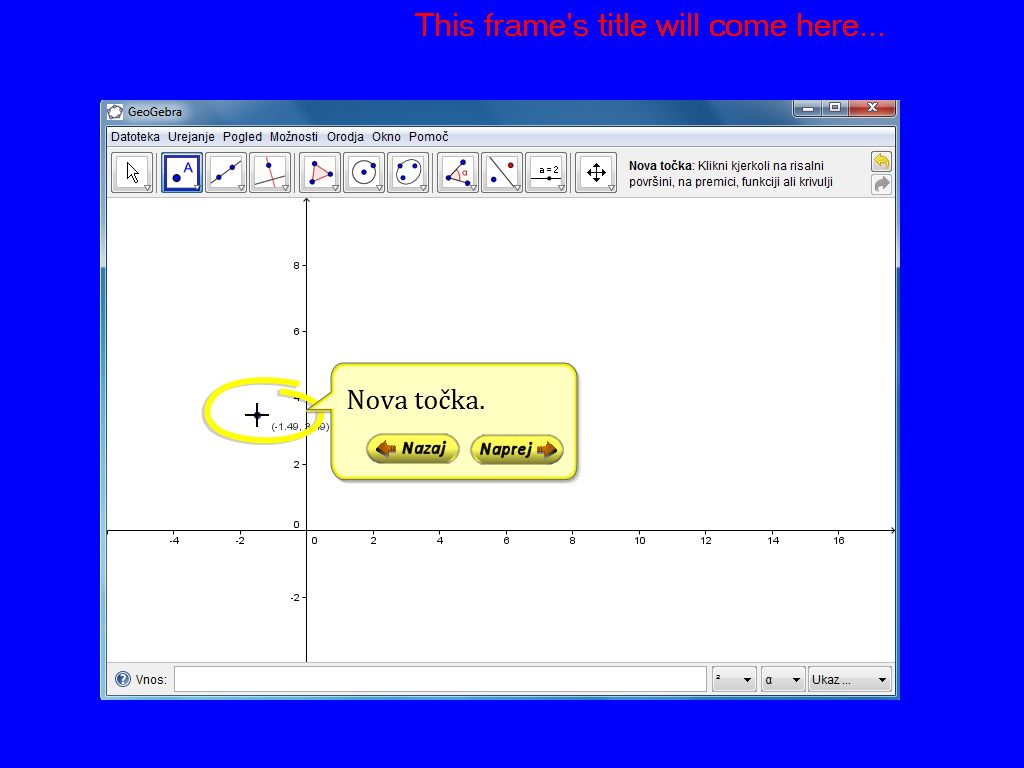Open the Pomoč menu

[429, 136]
